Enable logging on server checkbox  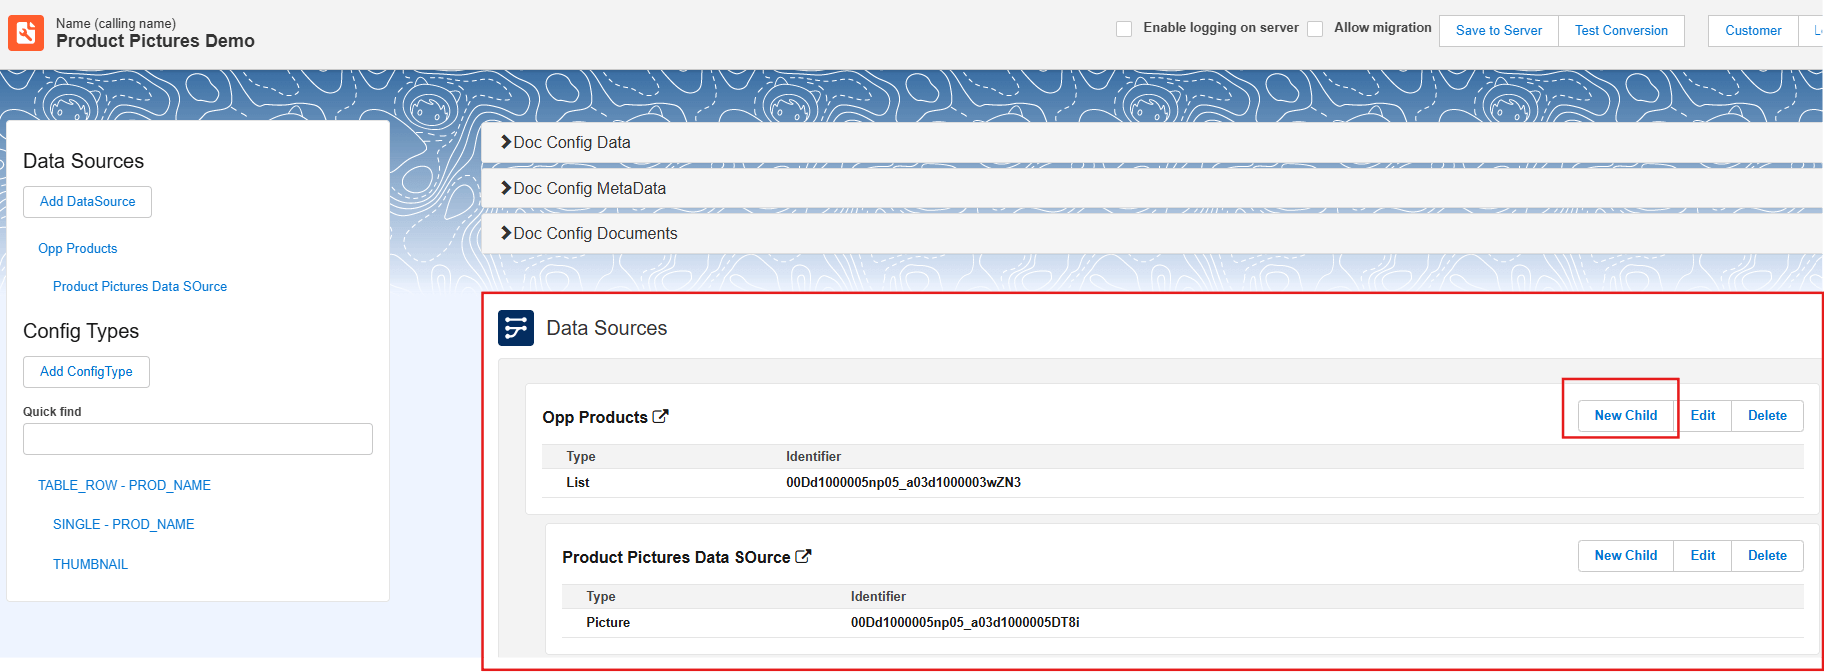pos(1124,29)
